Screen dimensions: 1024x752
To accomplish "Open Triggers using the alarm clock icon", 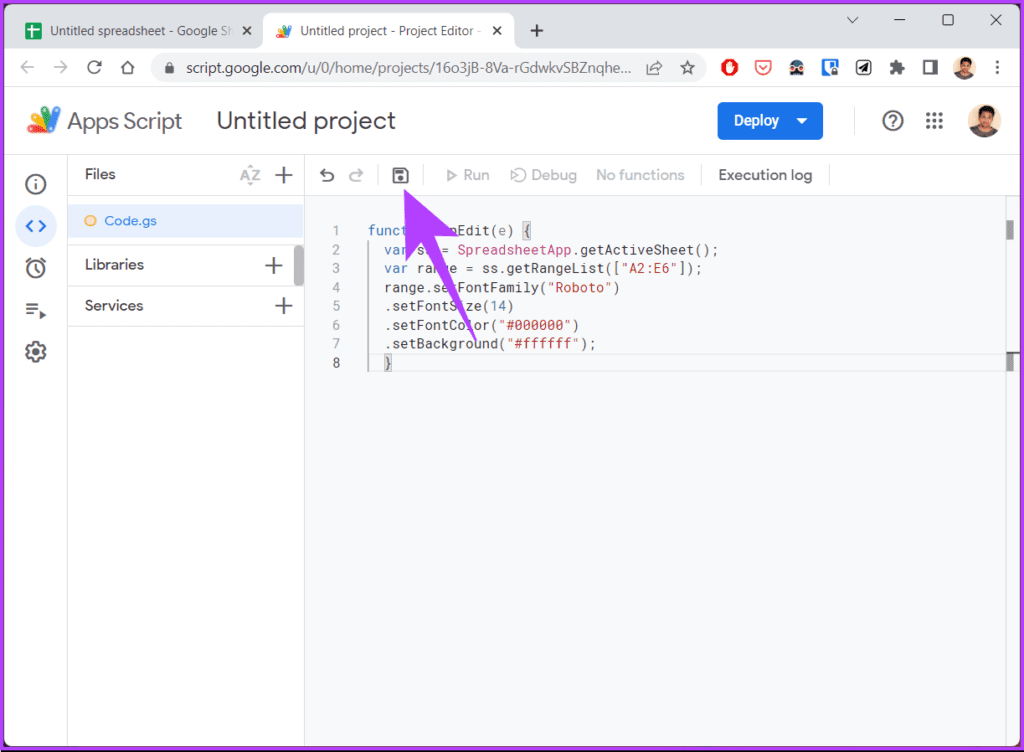I will [36, 268].
